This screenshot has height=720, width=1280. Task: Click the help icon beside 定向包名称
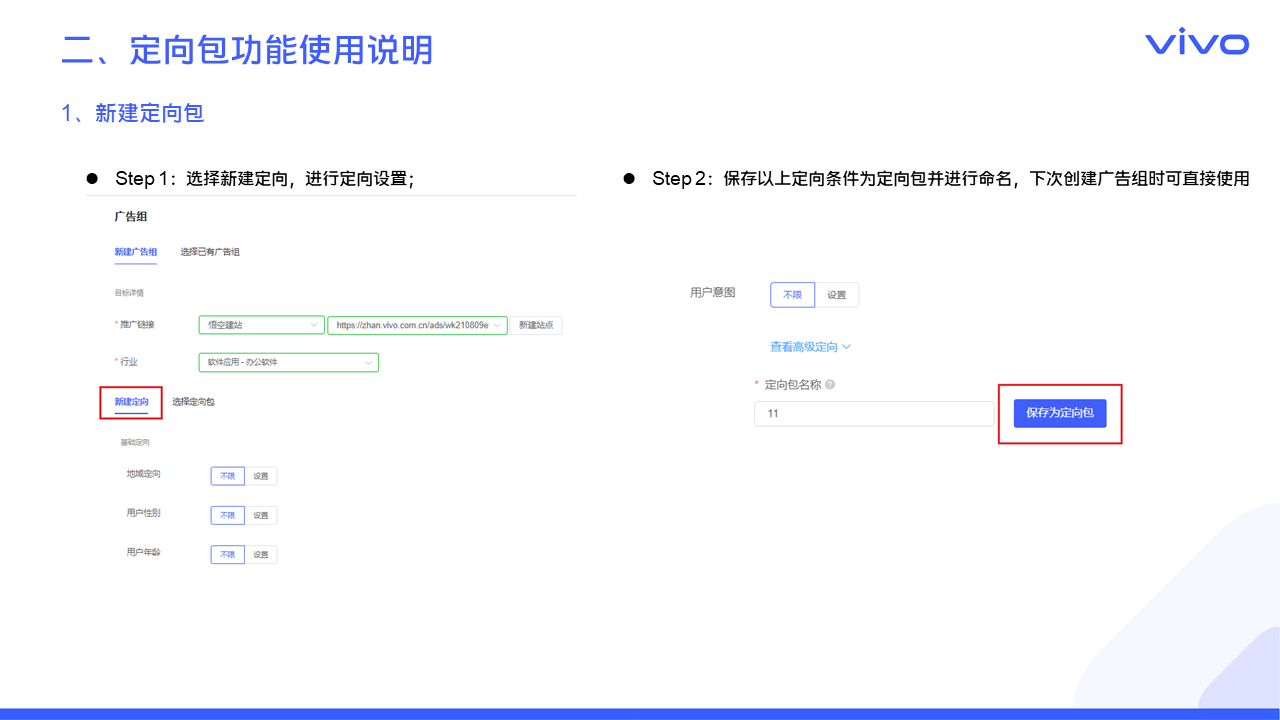(830, 385)
